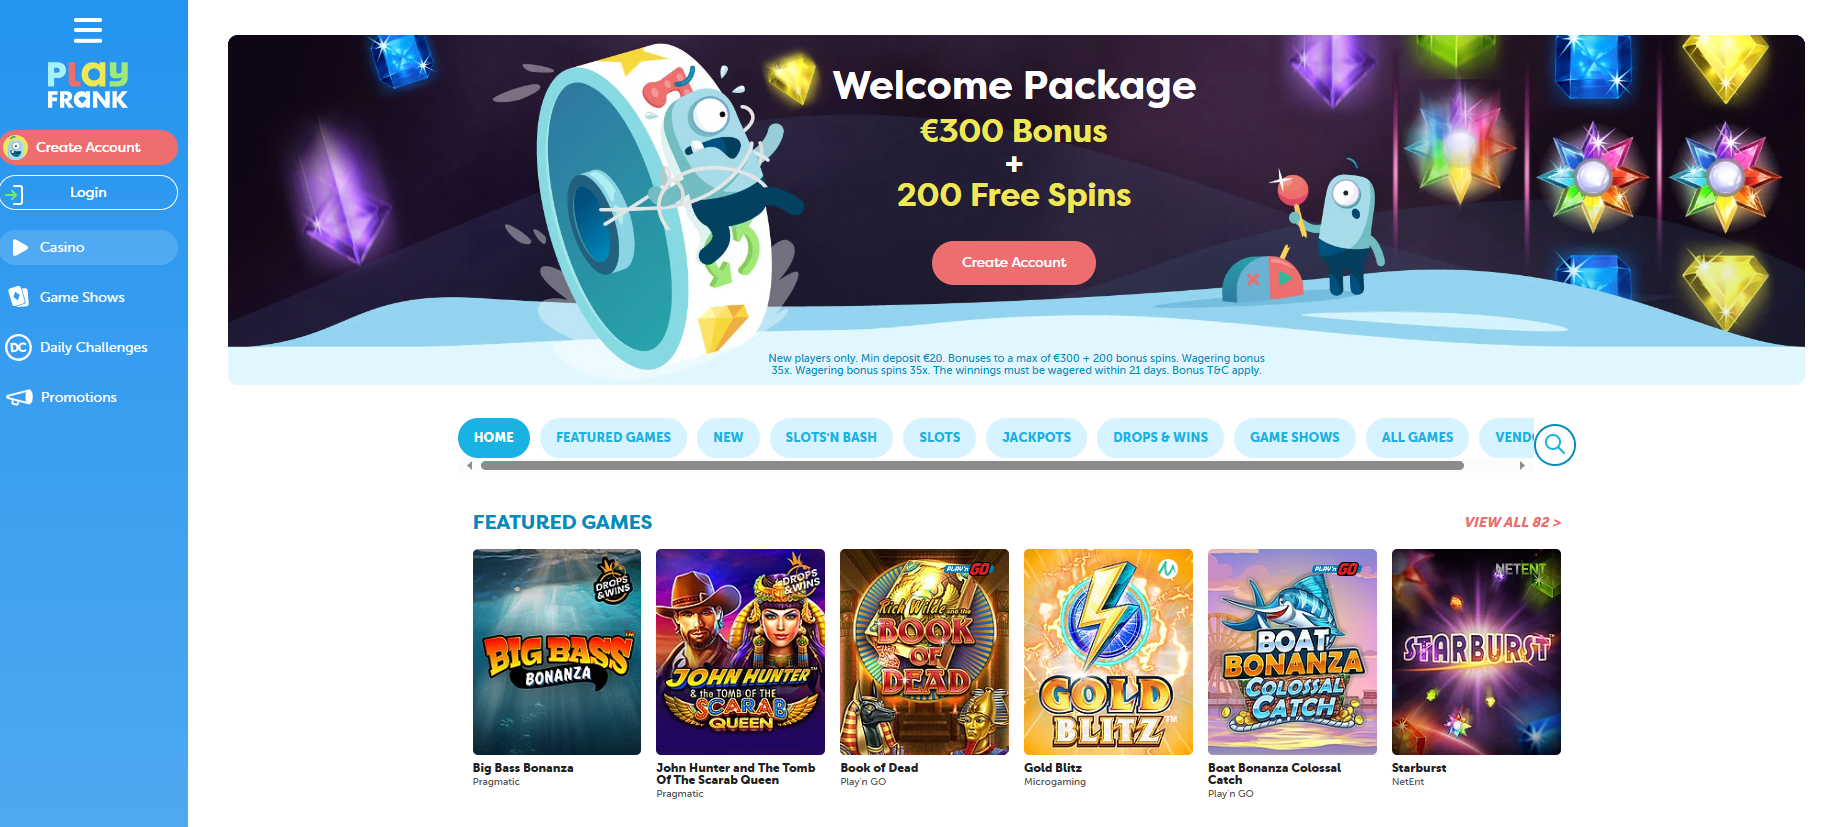Open the DROPS & WINS tab
The image size is (1841, 827).
coord(1160,437)
